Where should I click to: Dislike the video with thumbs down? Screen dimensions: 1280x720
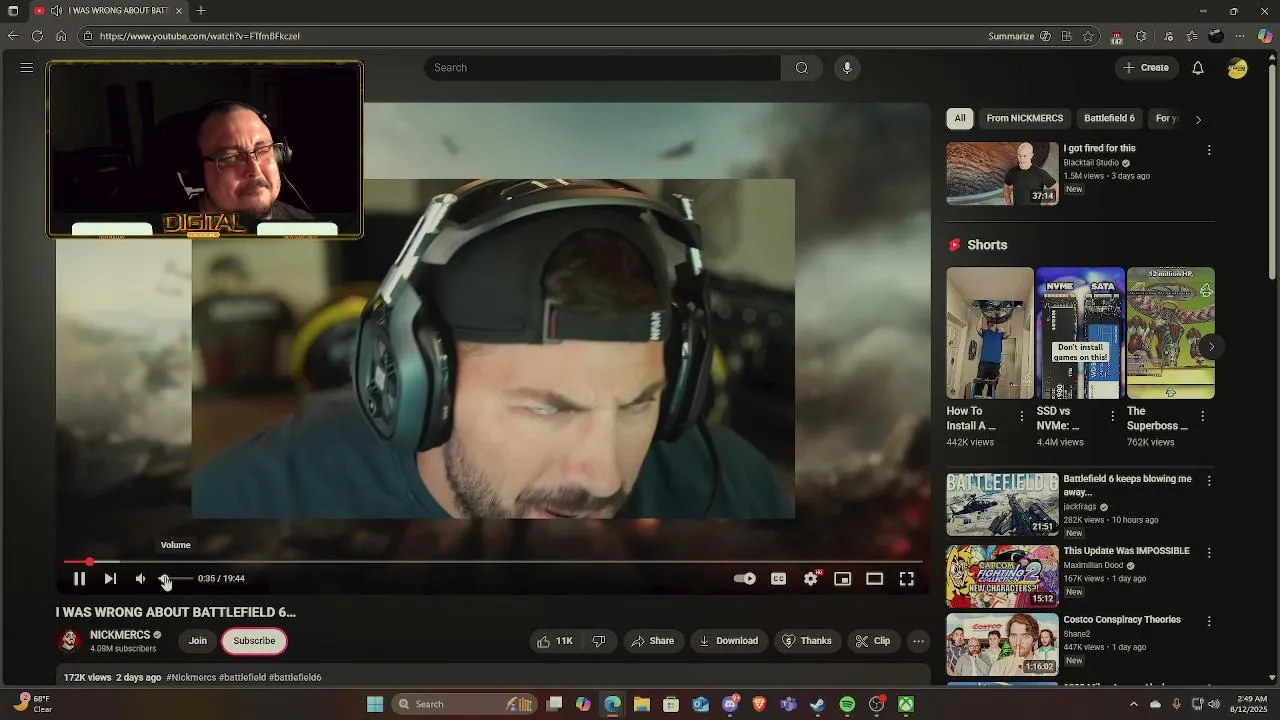[x=599, y=641]
